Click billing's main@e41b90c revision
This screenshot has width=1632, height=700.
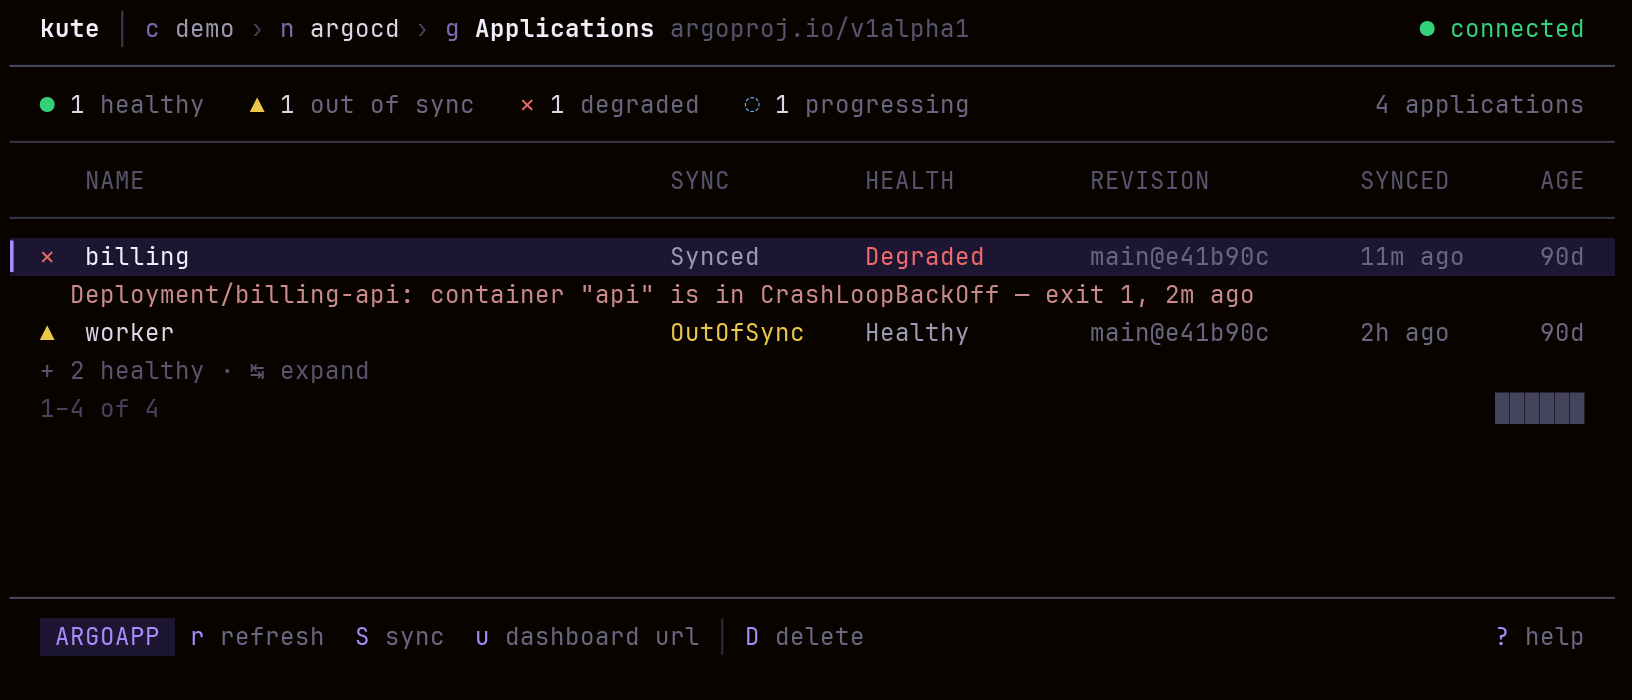tap(1180, 257)
